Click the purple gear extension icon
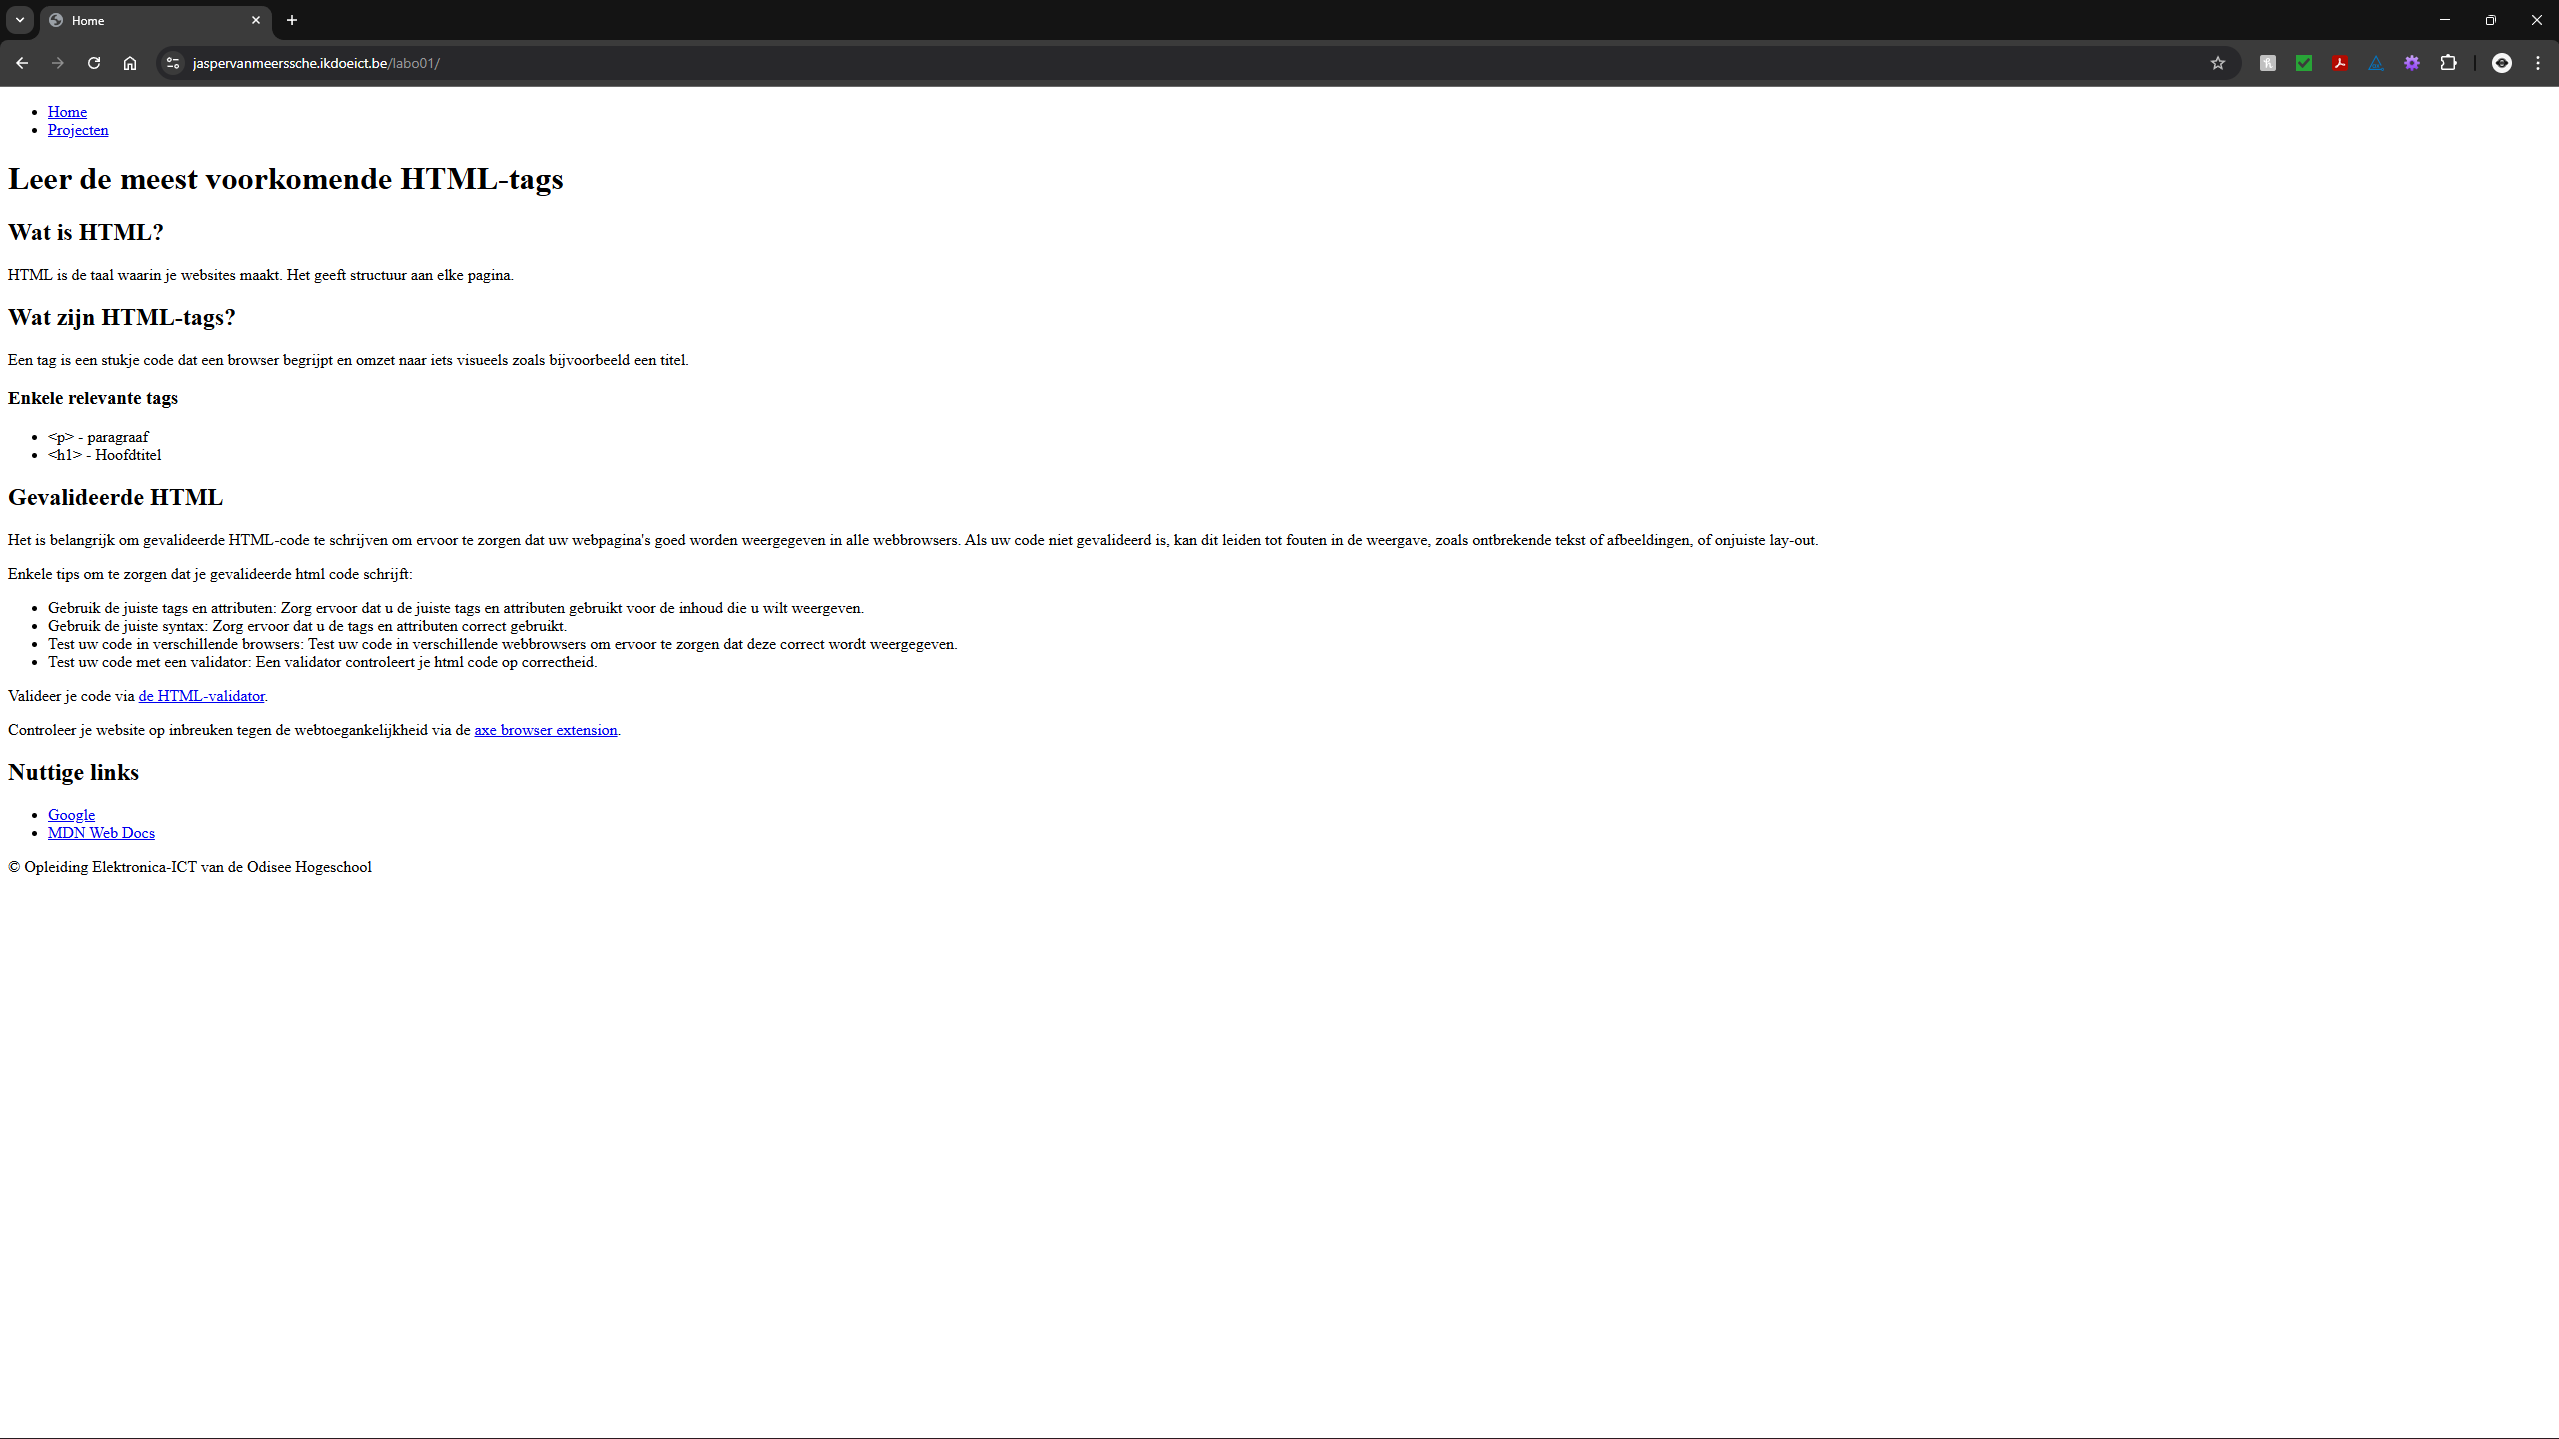 2411,63
